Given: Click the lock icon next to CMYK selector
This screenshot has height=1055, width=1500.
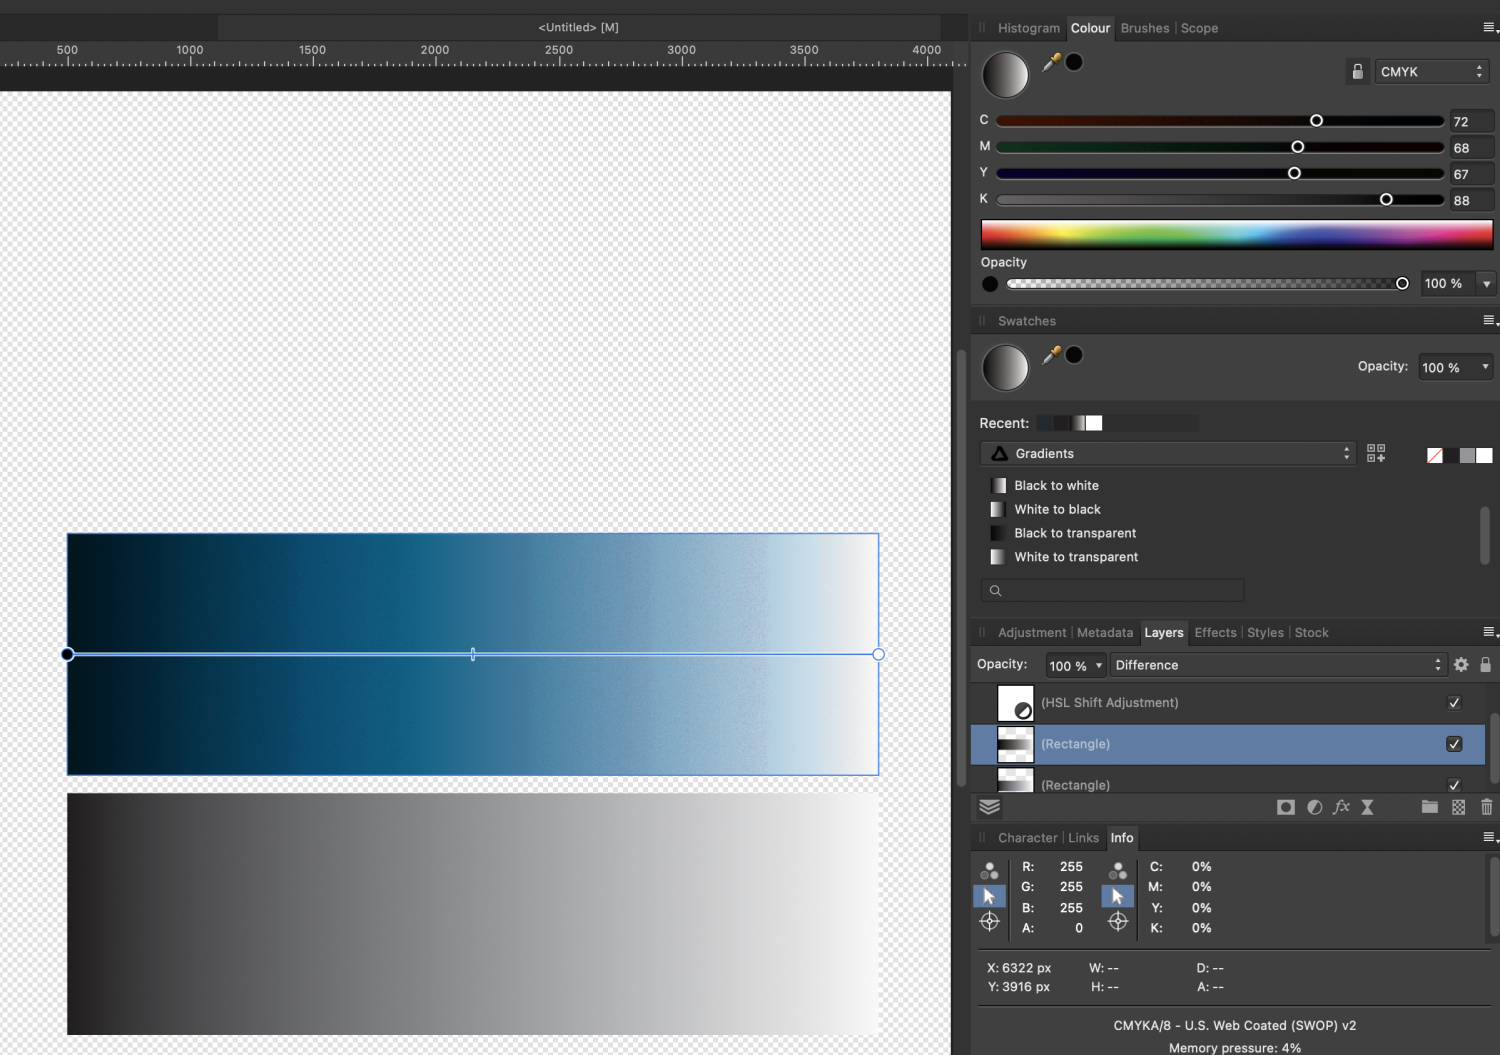Looking at the screenshot, I should 1357,71.
